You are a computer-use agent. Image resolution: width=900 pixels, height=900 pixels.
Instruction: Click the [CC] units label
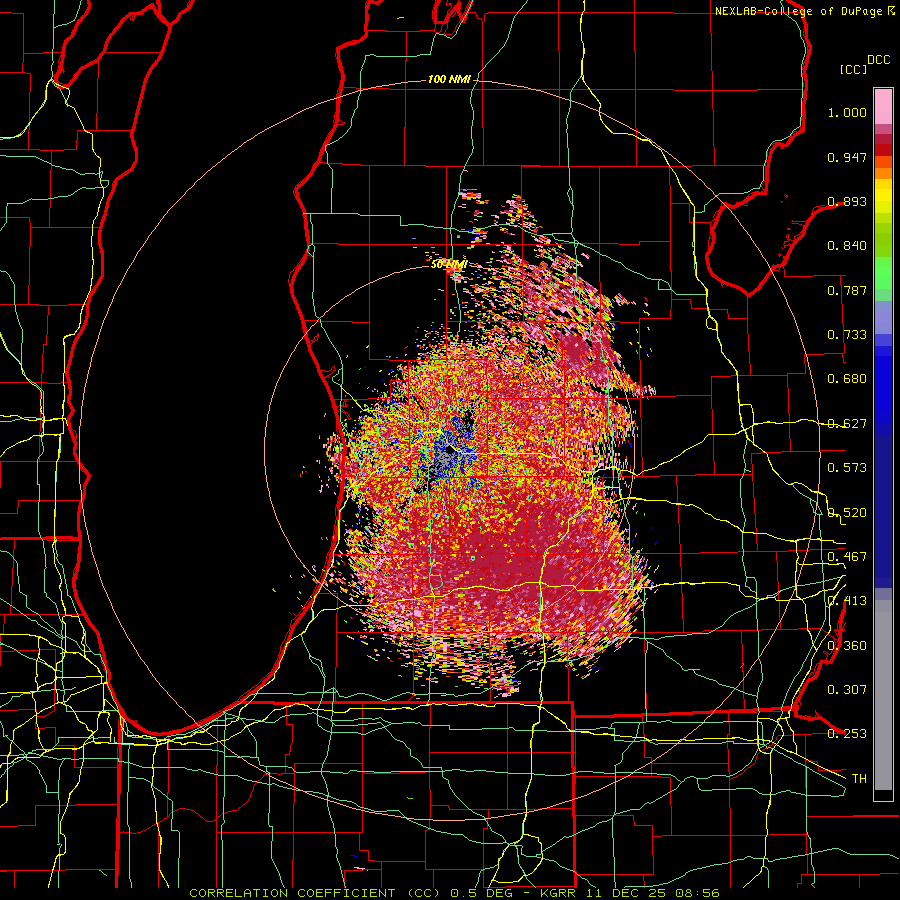tap(854, 69)
